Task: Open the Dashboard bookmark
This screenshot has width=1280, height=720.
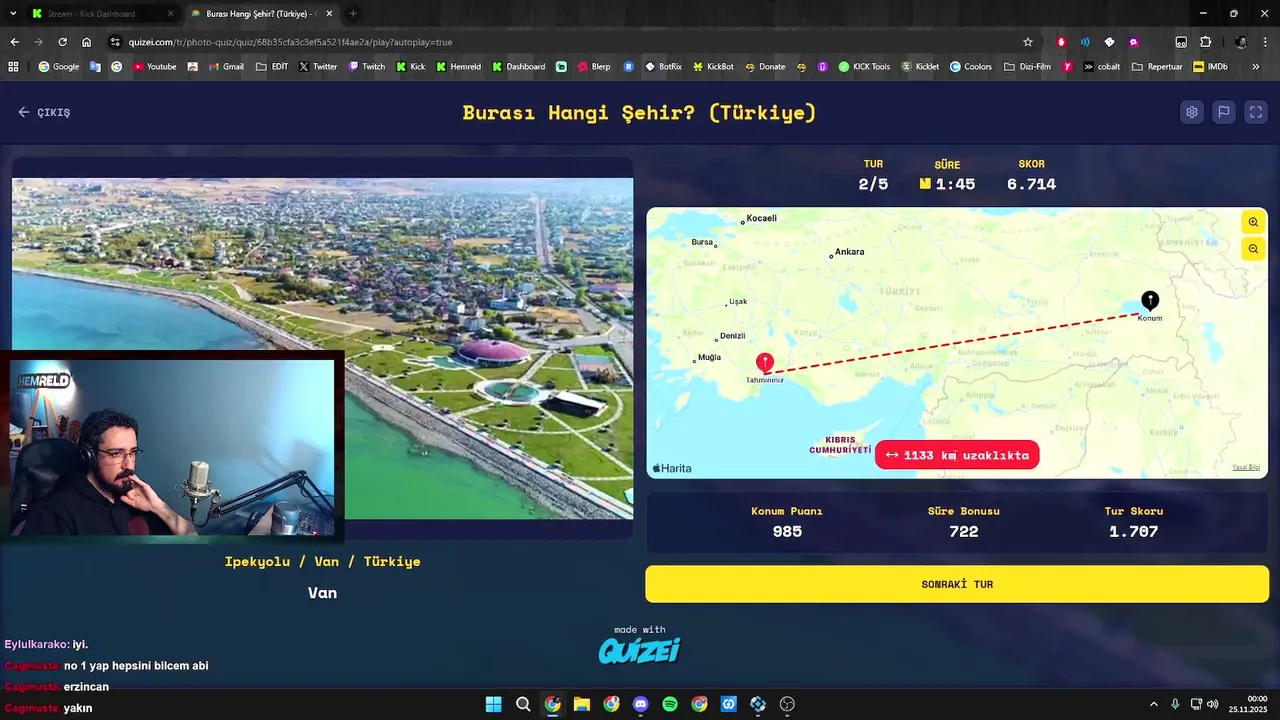Action: (x=518, y=67)
